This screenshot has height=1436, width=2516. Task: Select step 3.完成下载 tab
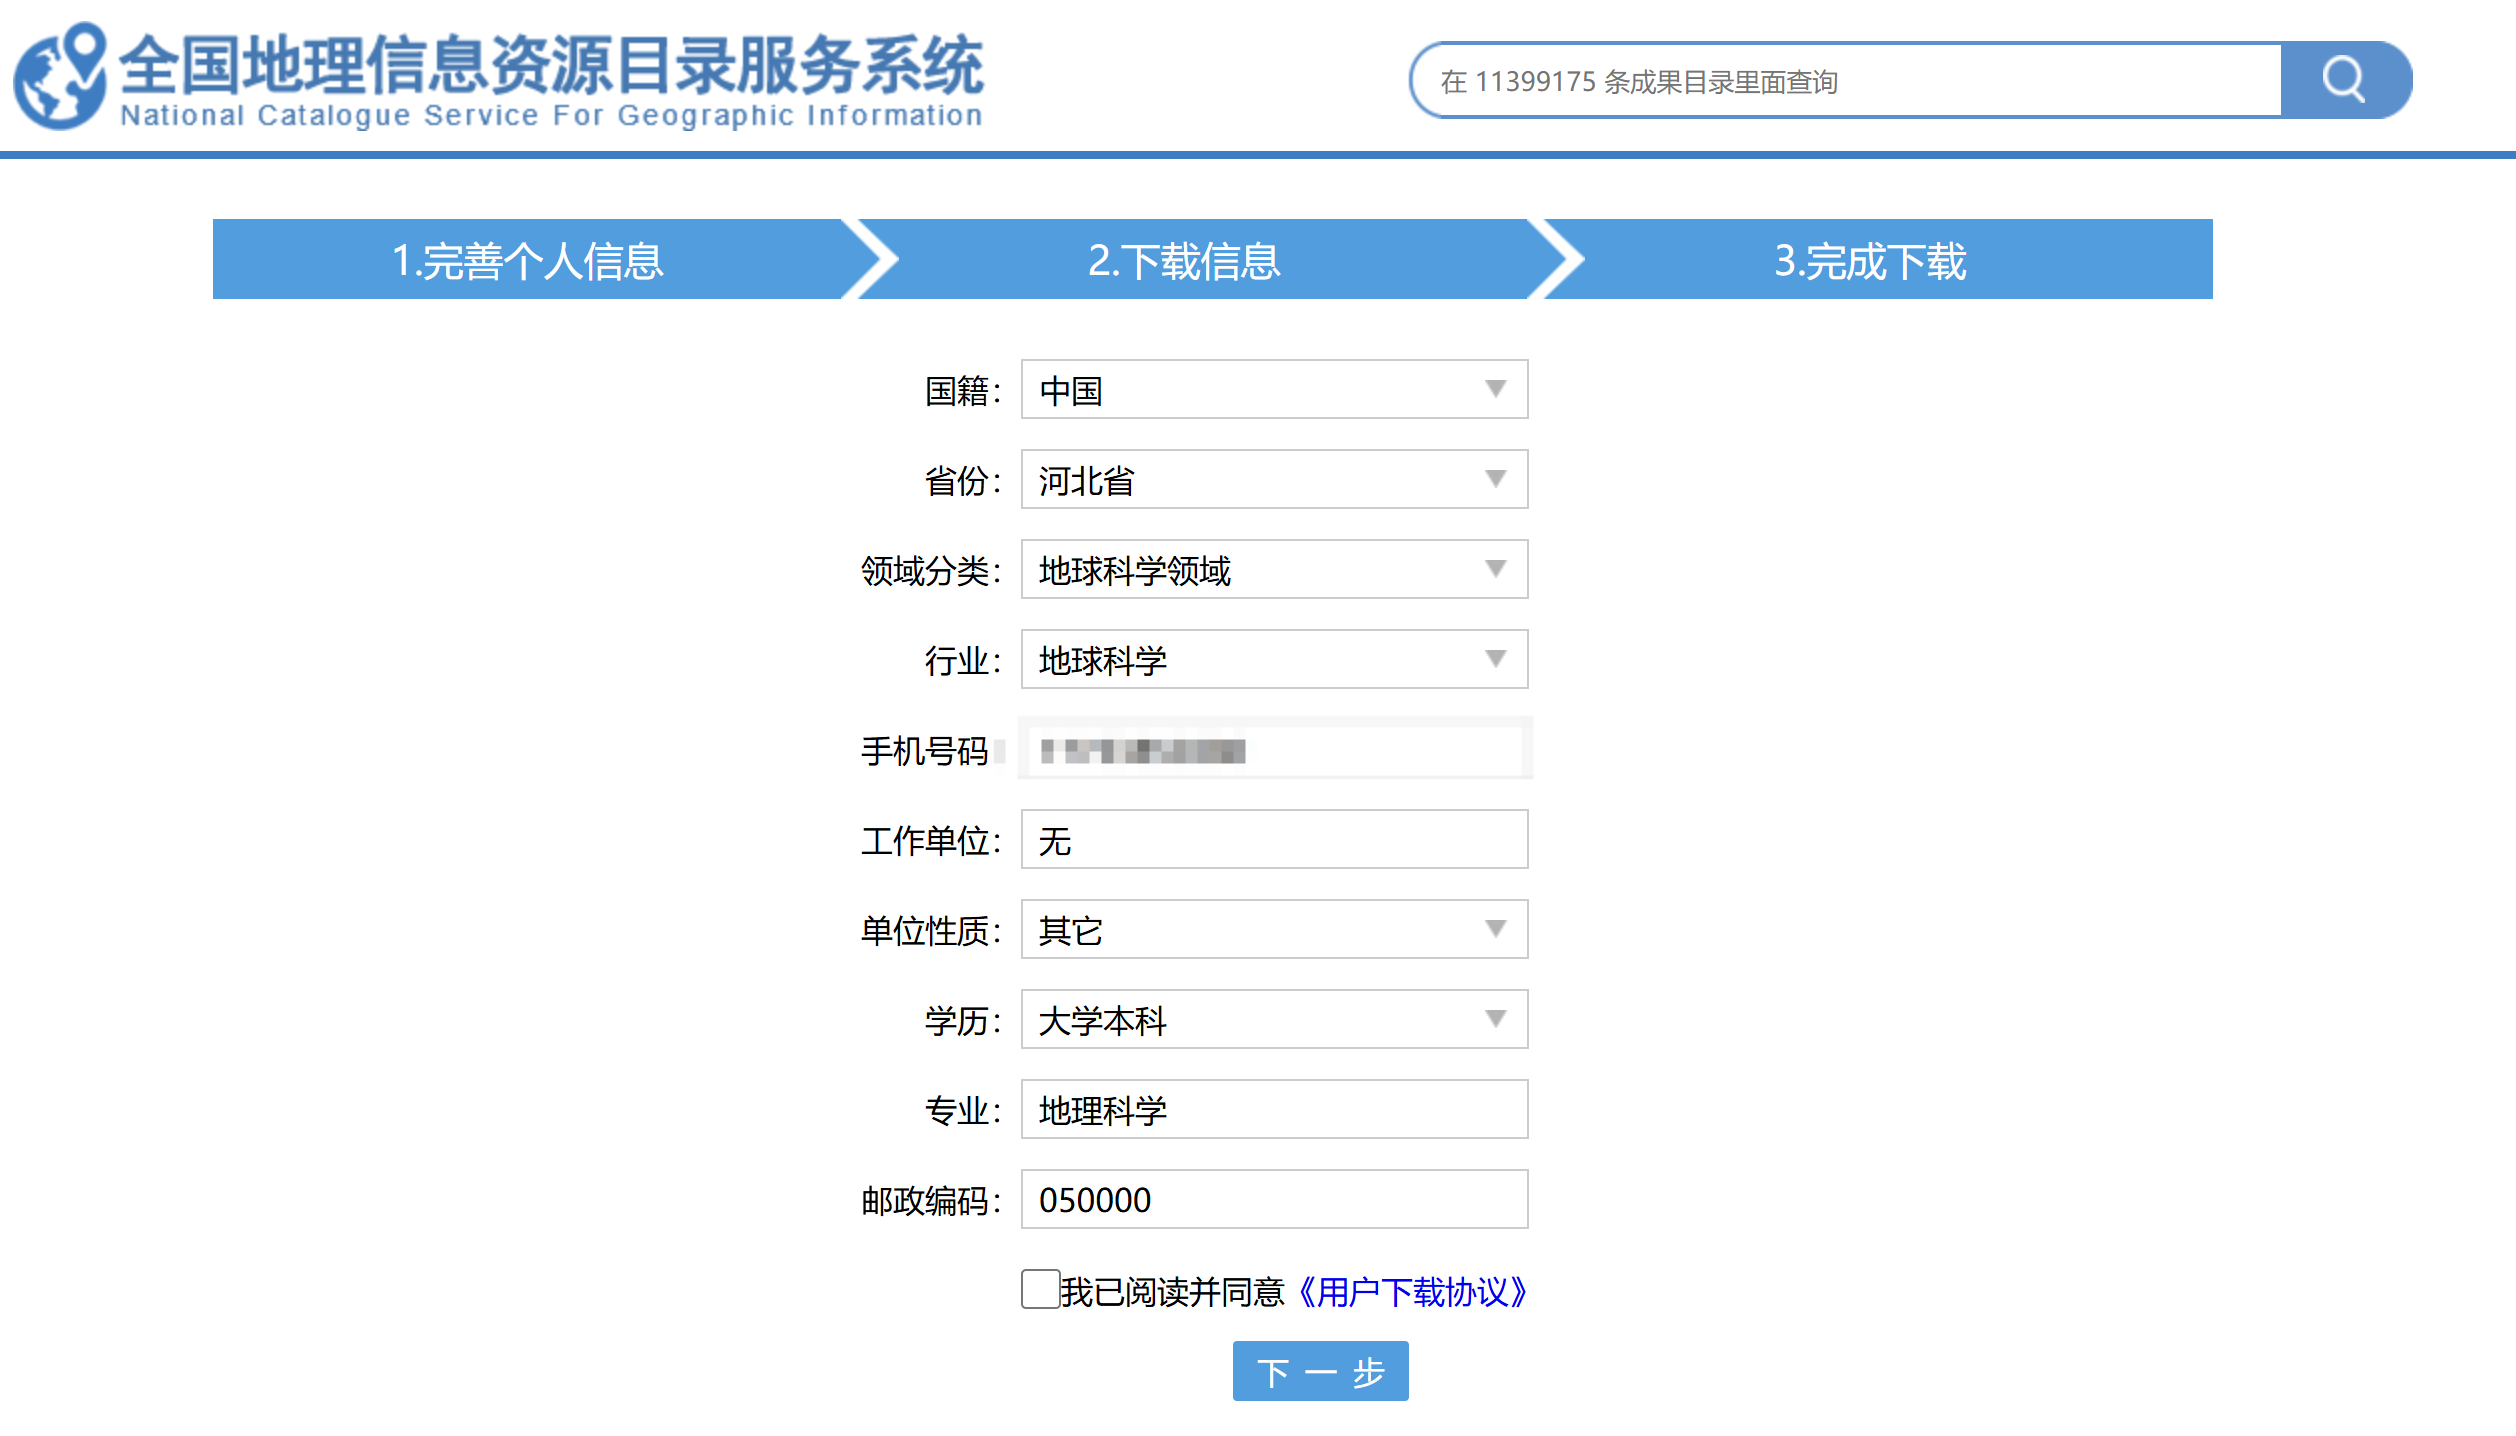(1869, 260)
